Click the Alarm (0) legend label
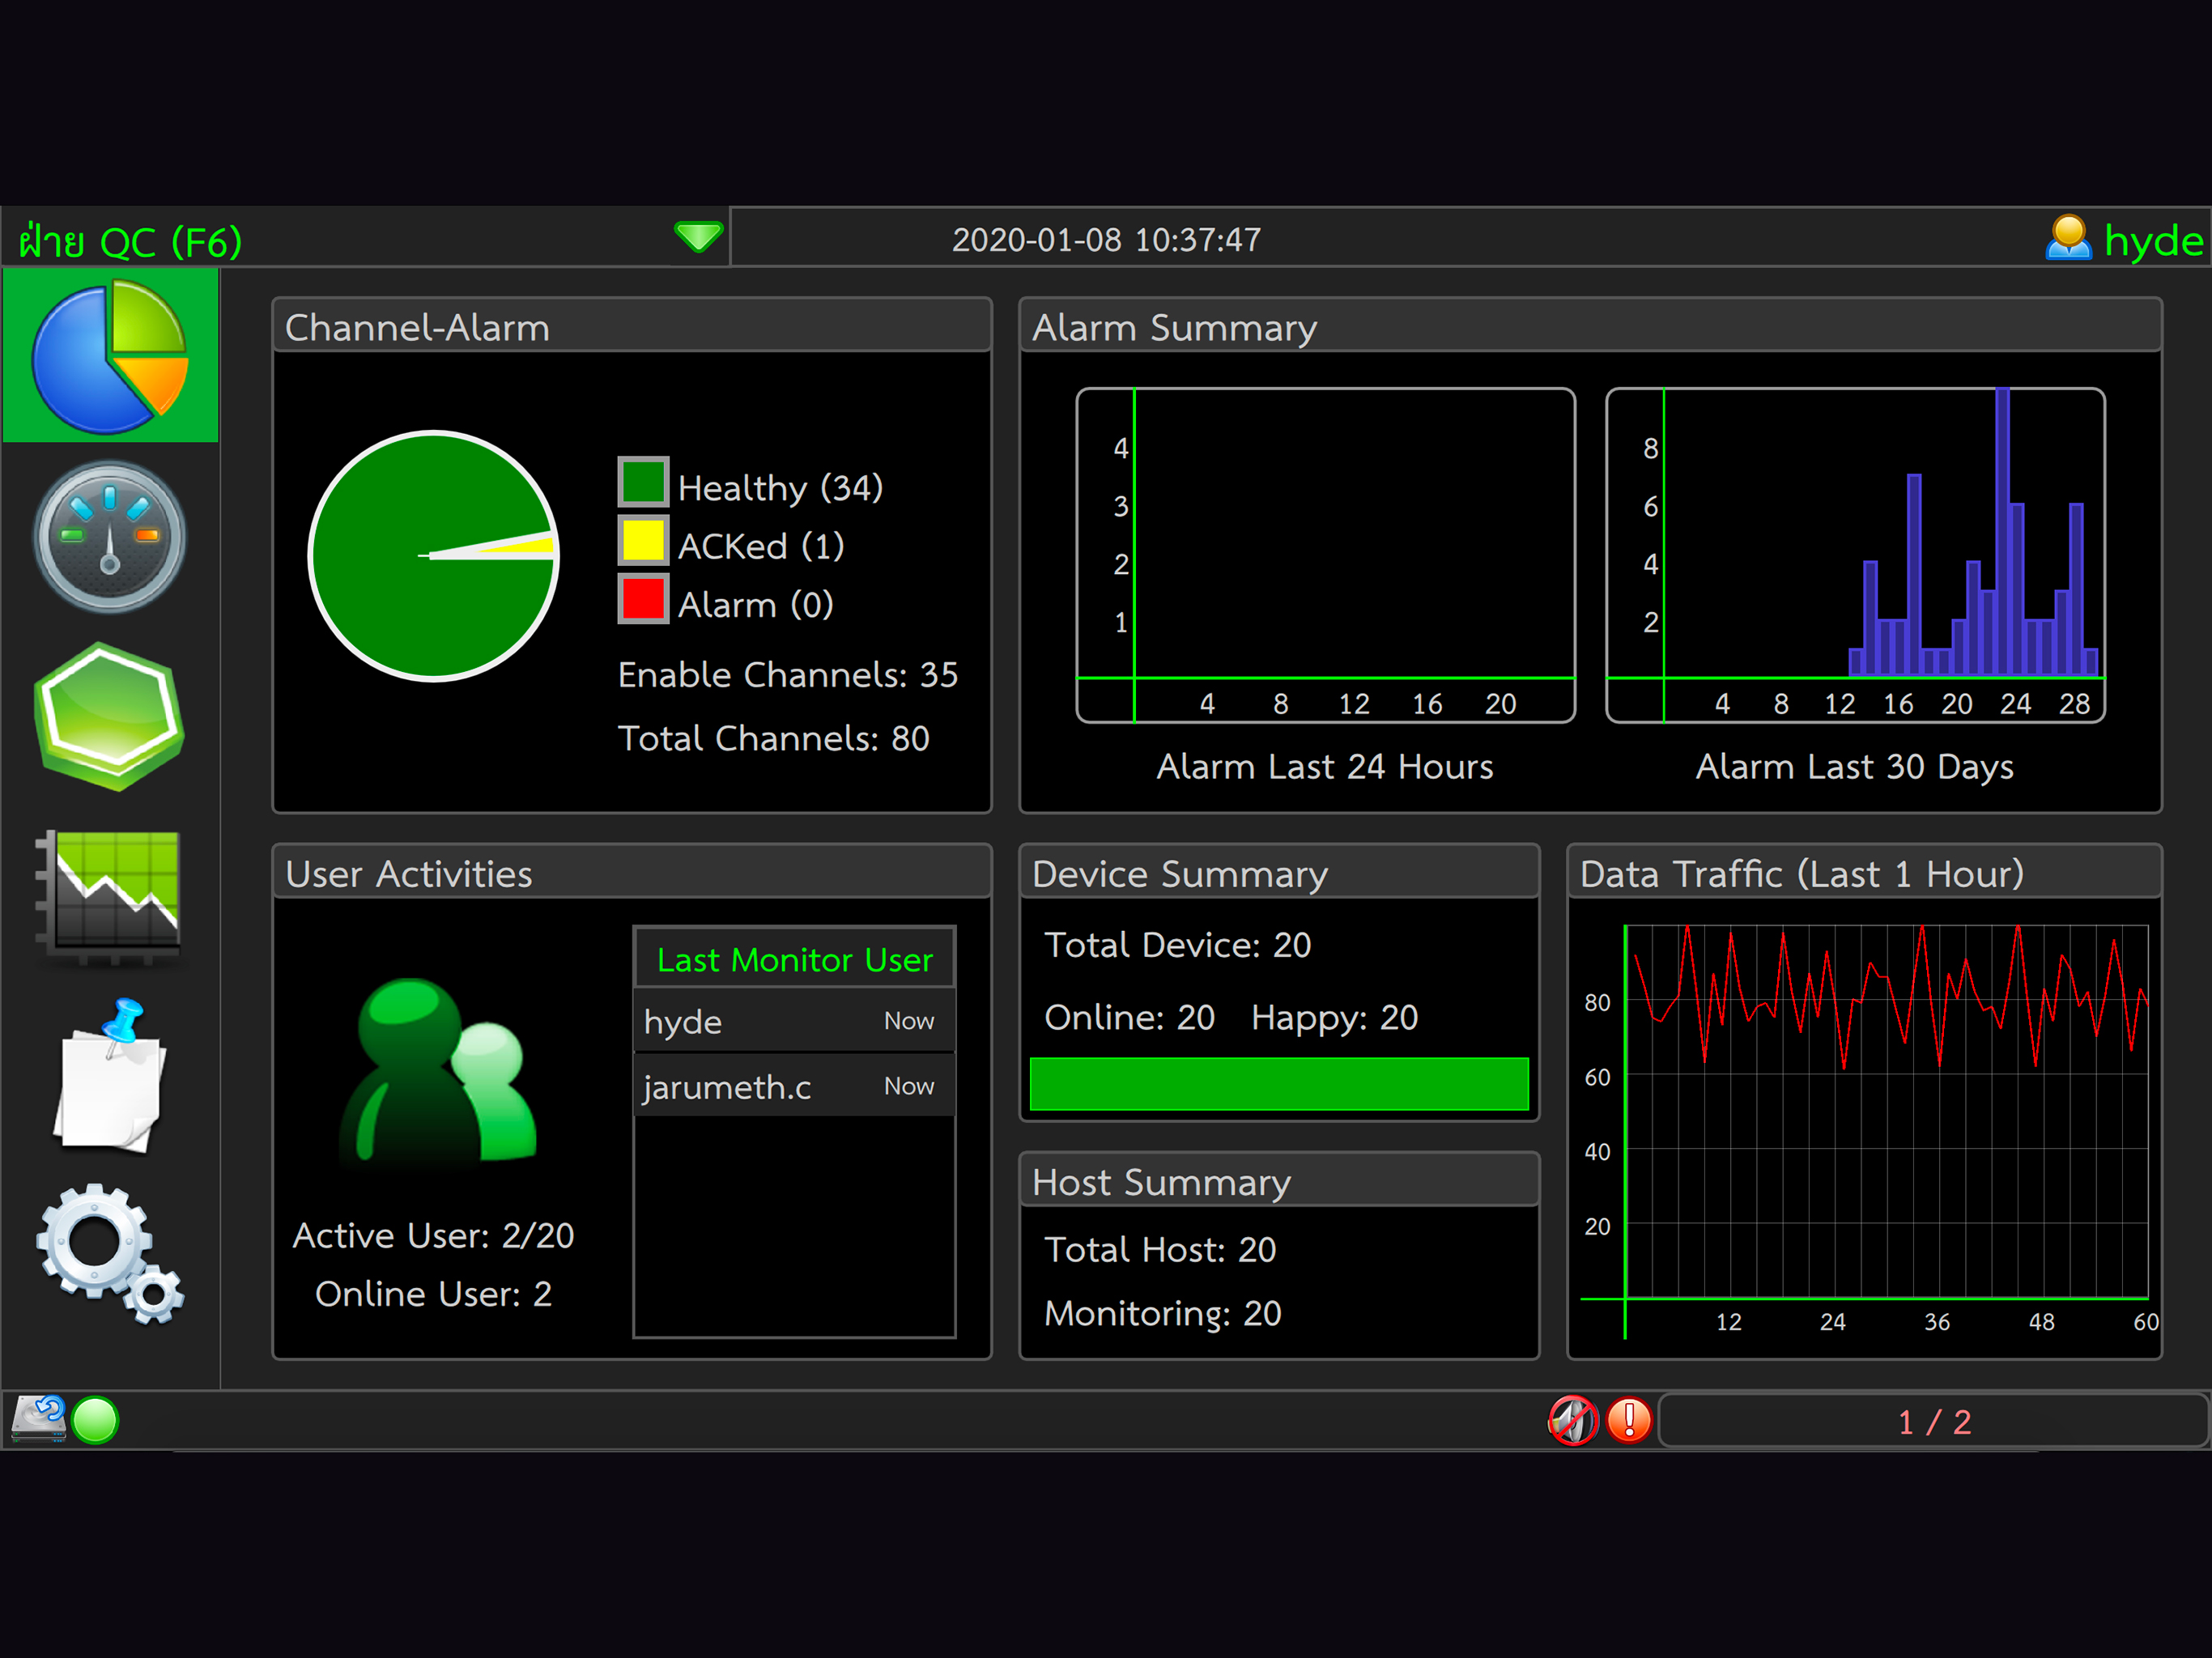Image resolution: width=2212 pixels, height=1658 pixels. tap(755, 604)
